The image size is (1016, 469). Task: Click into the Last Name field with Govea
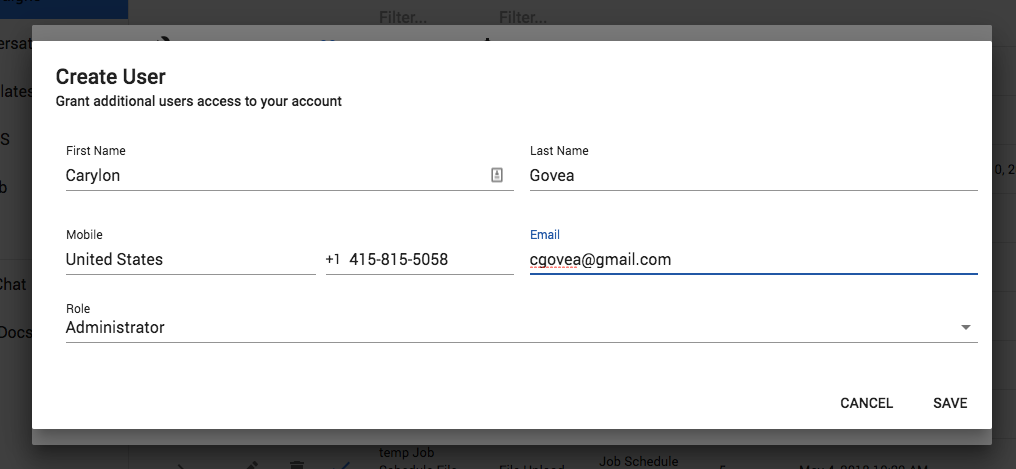pyautogui.click(x=754, y=176)
